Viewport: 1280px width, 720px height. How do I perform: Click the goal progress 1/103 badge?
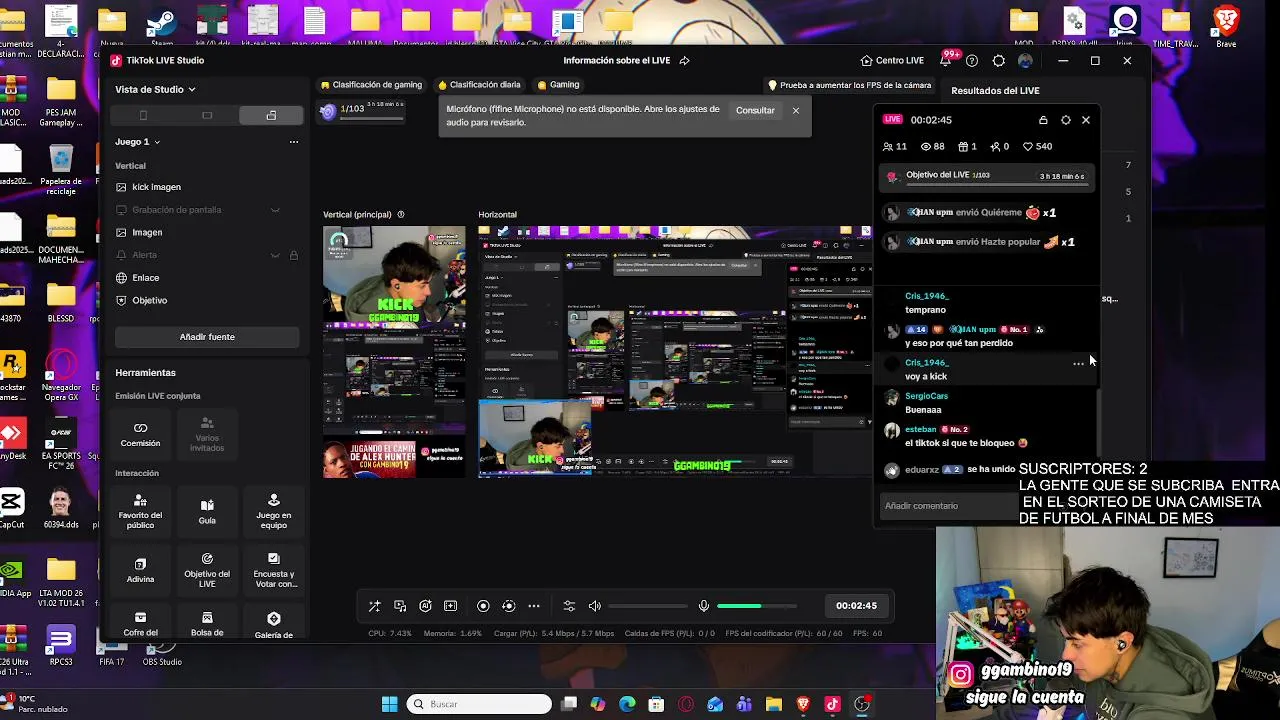362,111
